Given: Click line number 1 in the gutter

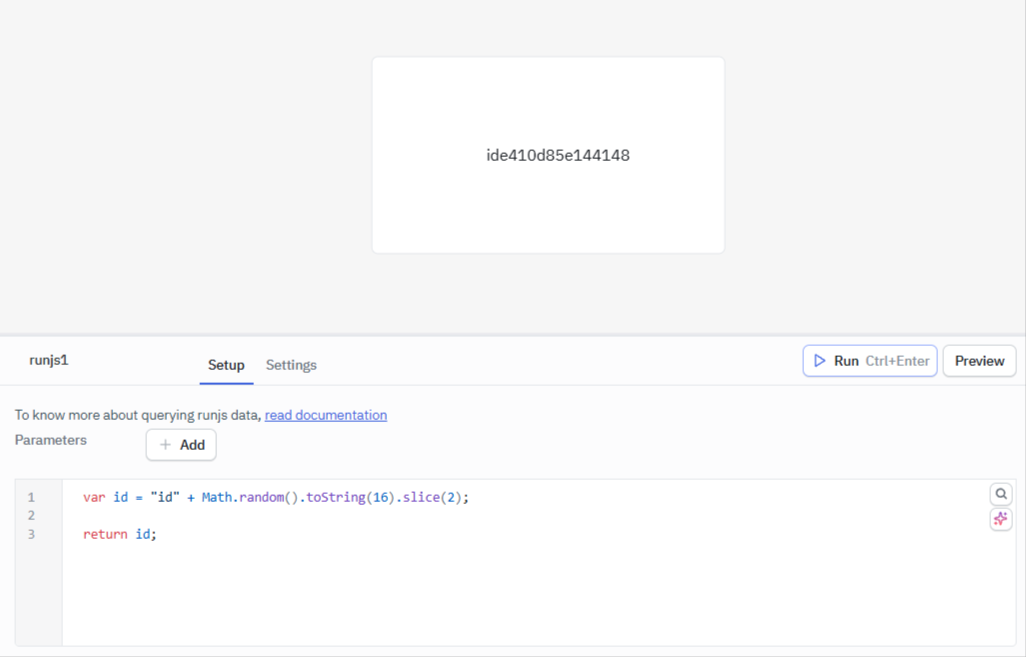Looking at the screenshot, I should [31, 496].
